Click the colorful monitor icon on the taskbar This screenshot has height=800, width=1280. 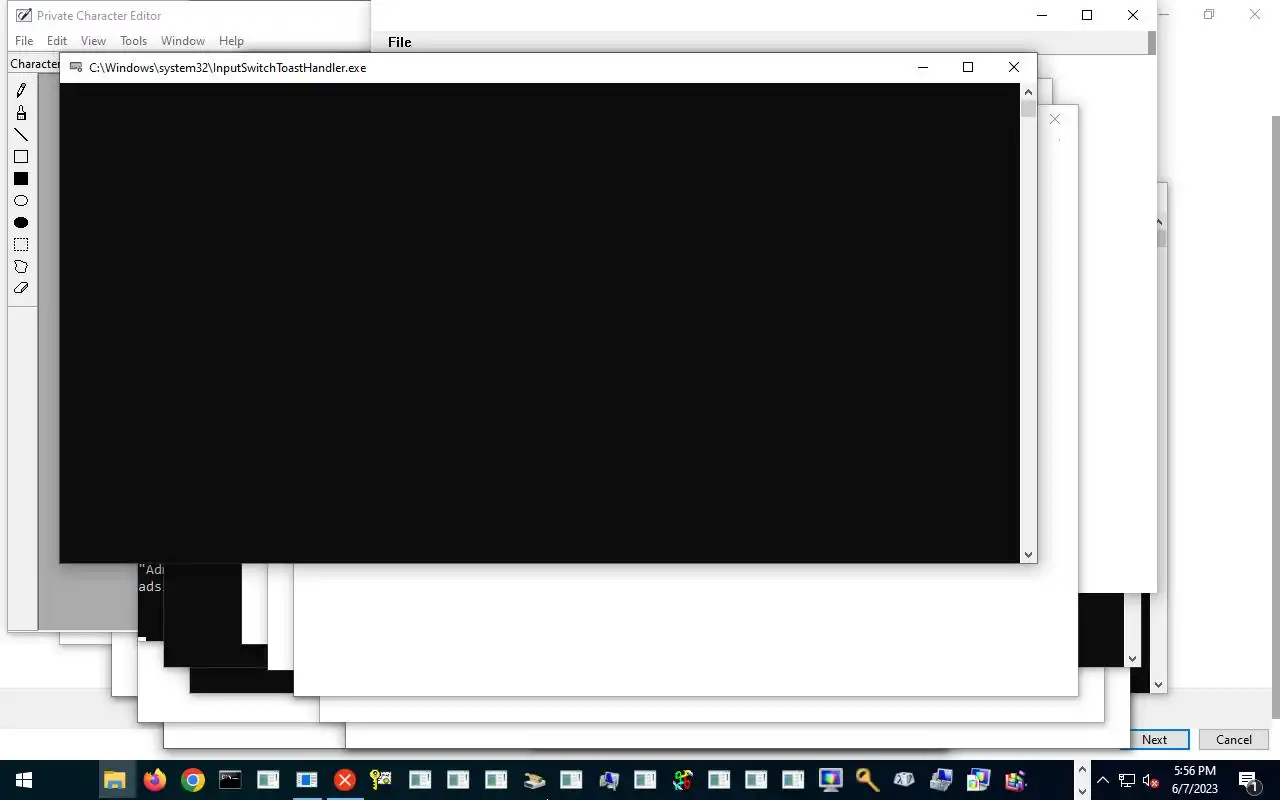pyautogui.click(x=829, y=780)
